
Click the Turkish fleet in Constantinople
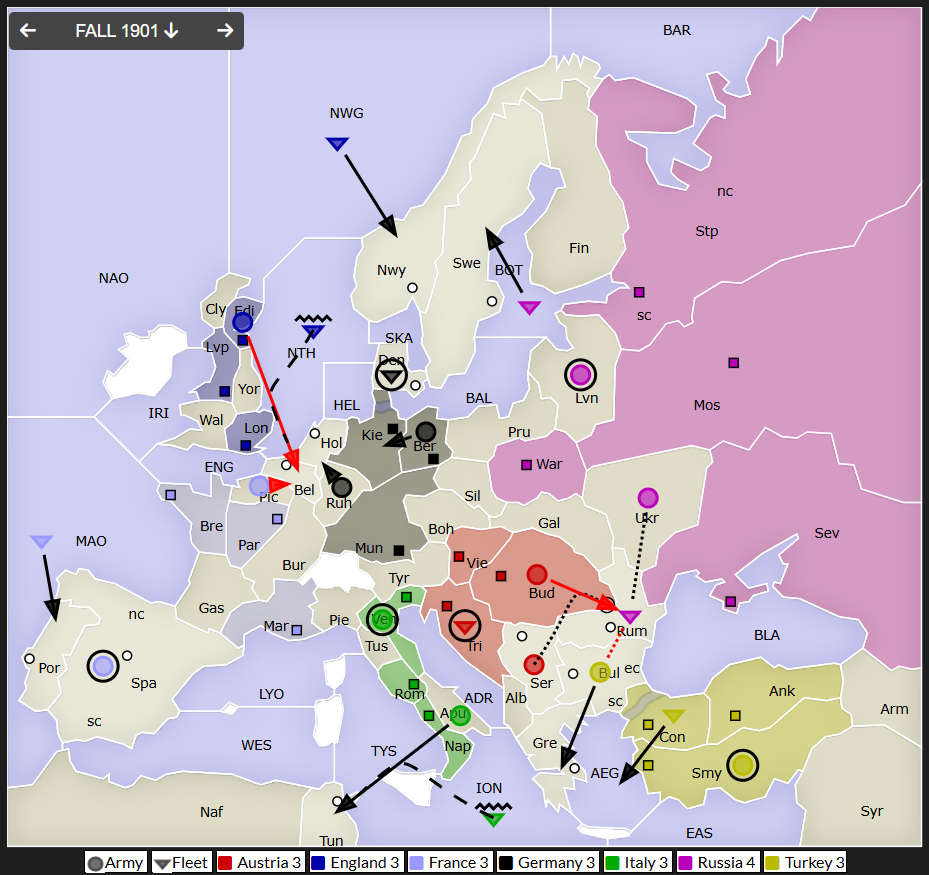point(674,716)
